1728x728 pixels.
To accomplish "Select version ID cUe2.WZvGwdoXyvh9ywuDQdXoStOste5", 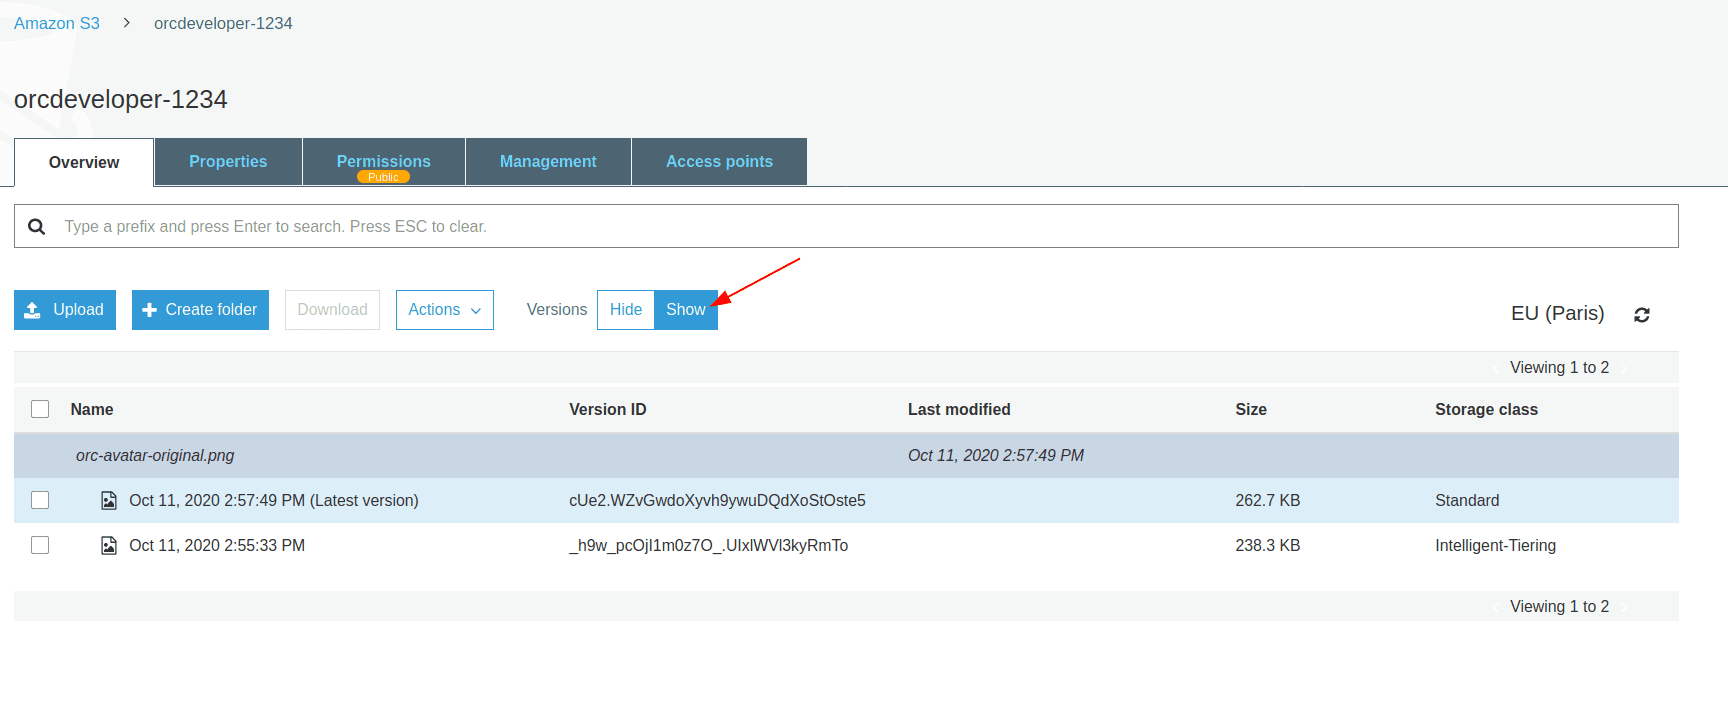I will [717, 500].
